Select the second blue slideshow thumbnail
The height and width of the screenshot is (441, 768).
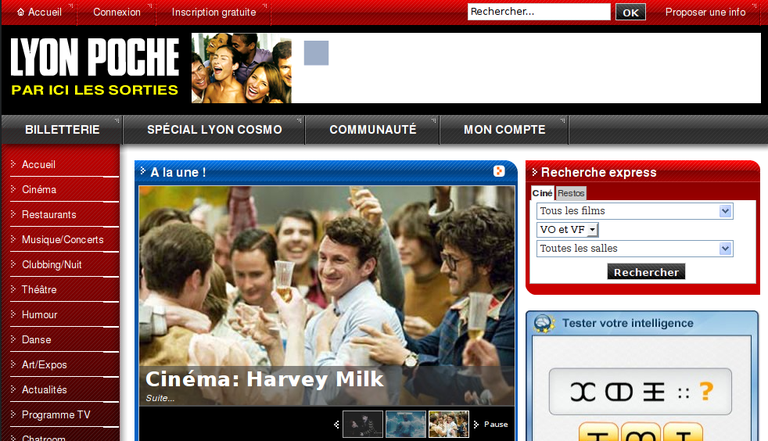coord(406,424)
